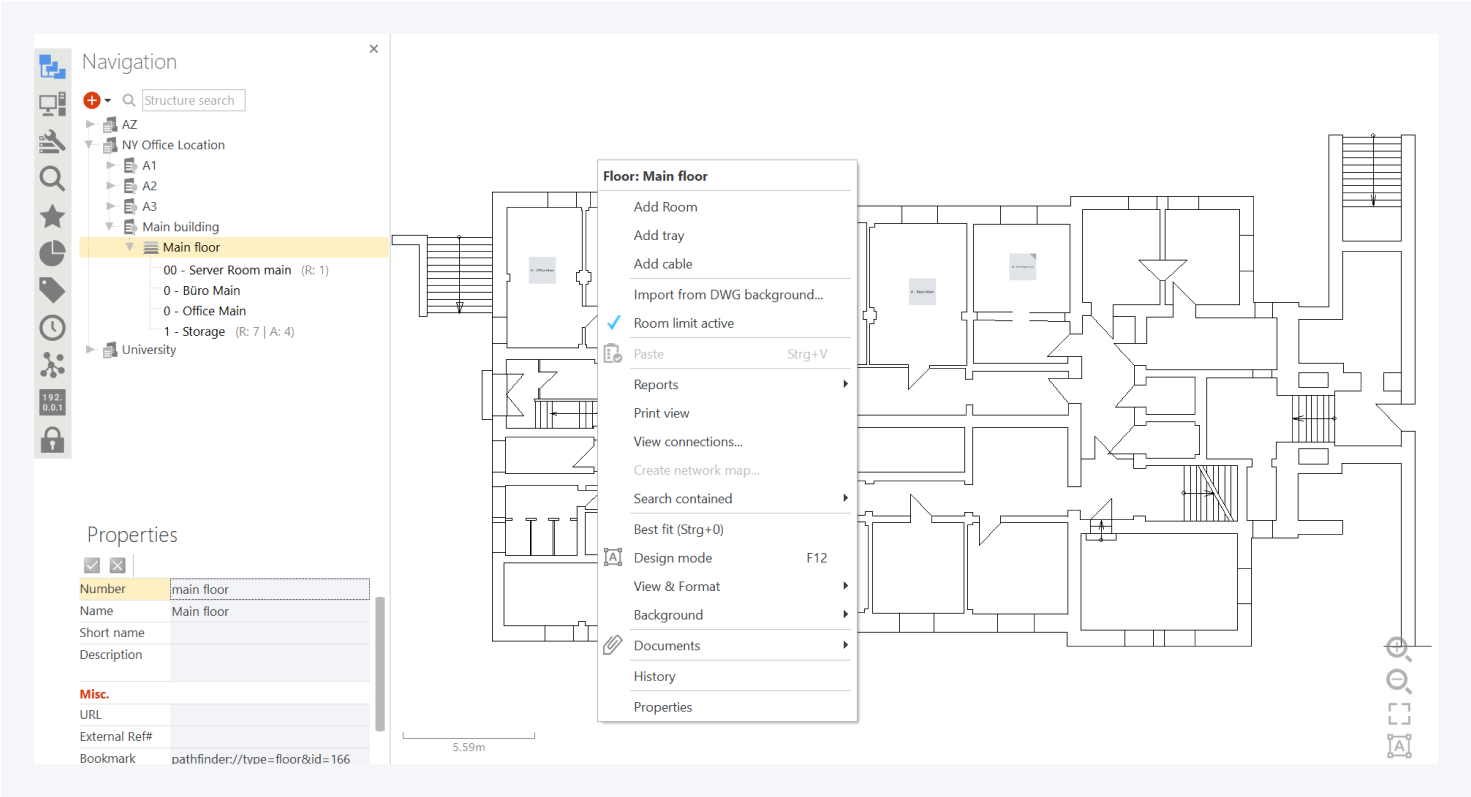Collapse the Main building tree node

[110, 227]
